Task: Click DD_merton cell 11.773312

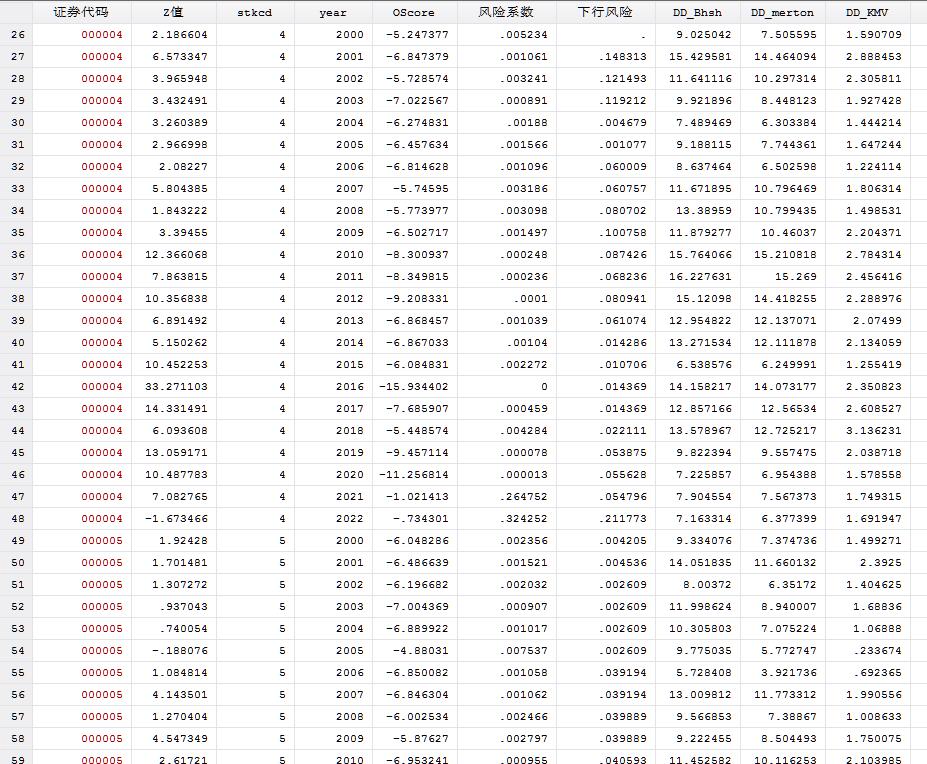Action: pos(785,695)
